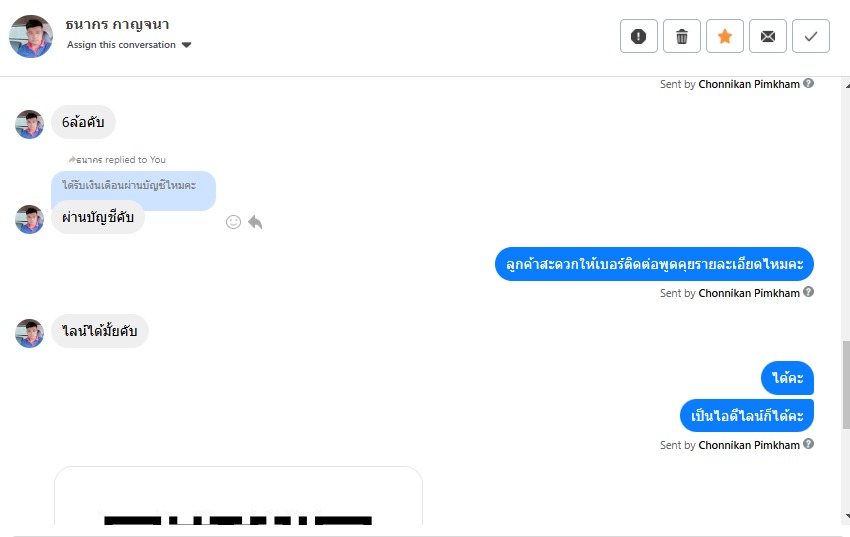Open ธนากร กาญจนา profile picture in header
This screenshot has height=537, width=850.
[31, 36]
